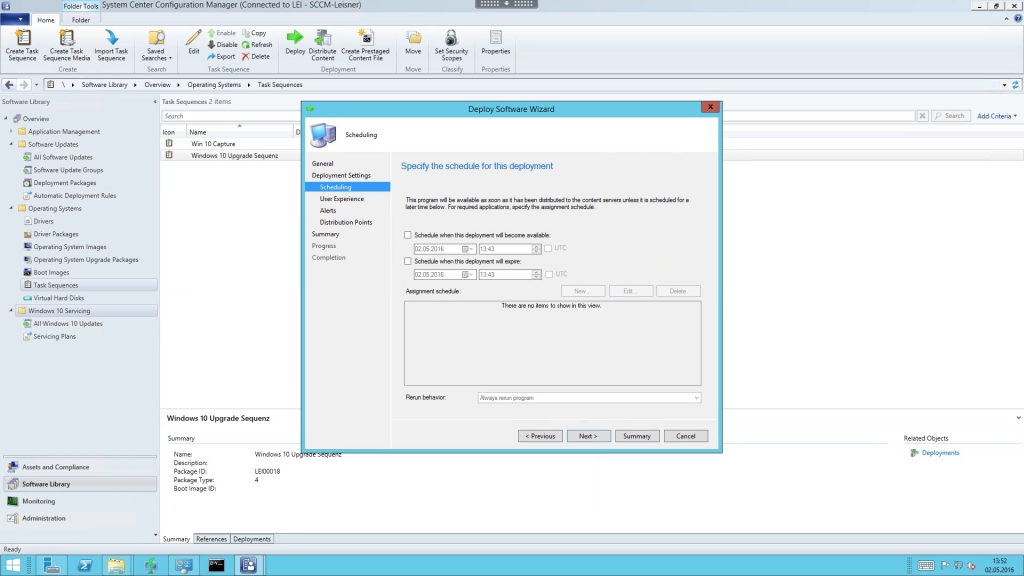Open PowerShell from the taskbar
The width and height of the screenshot is (1024, 576).
click(x=85, y=566)
